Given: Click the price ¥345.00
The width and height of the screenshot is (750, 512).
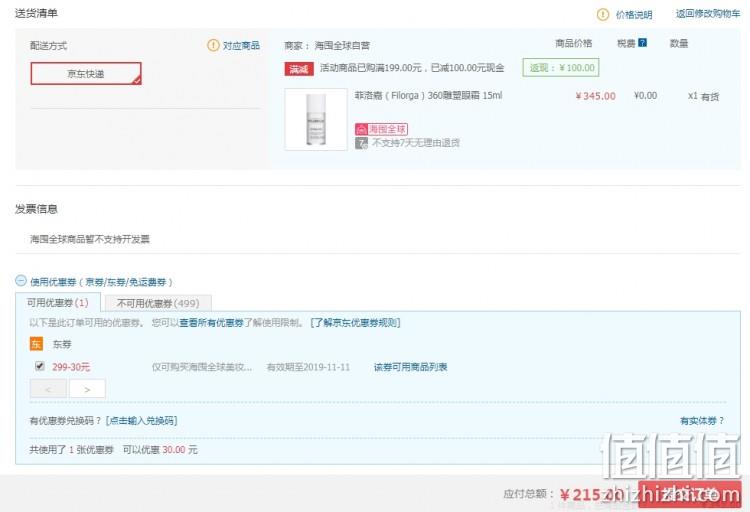Looking at the screenshot, I should 596,96.
